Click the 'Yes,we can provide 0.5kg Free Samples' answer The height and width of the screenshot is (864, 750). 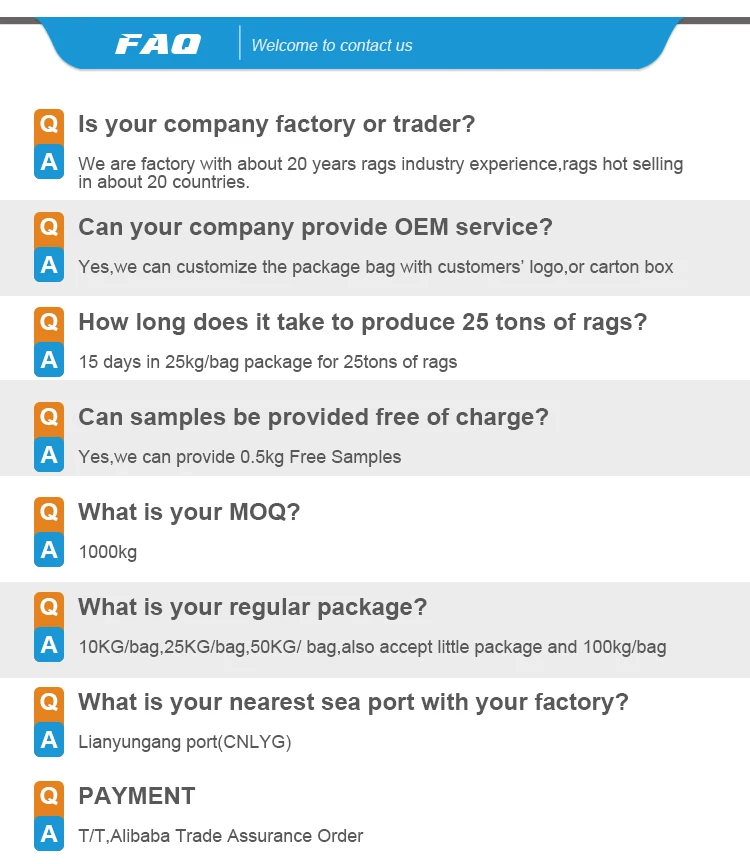click(240, 457)
